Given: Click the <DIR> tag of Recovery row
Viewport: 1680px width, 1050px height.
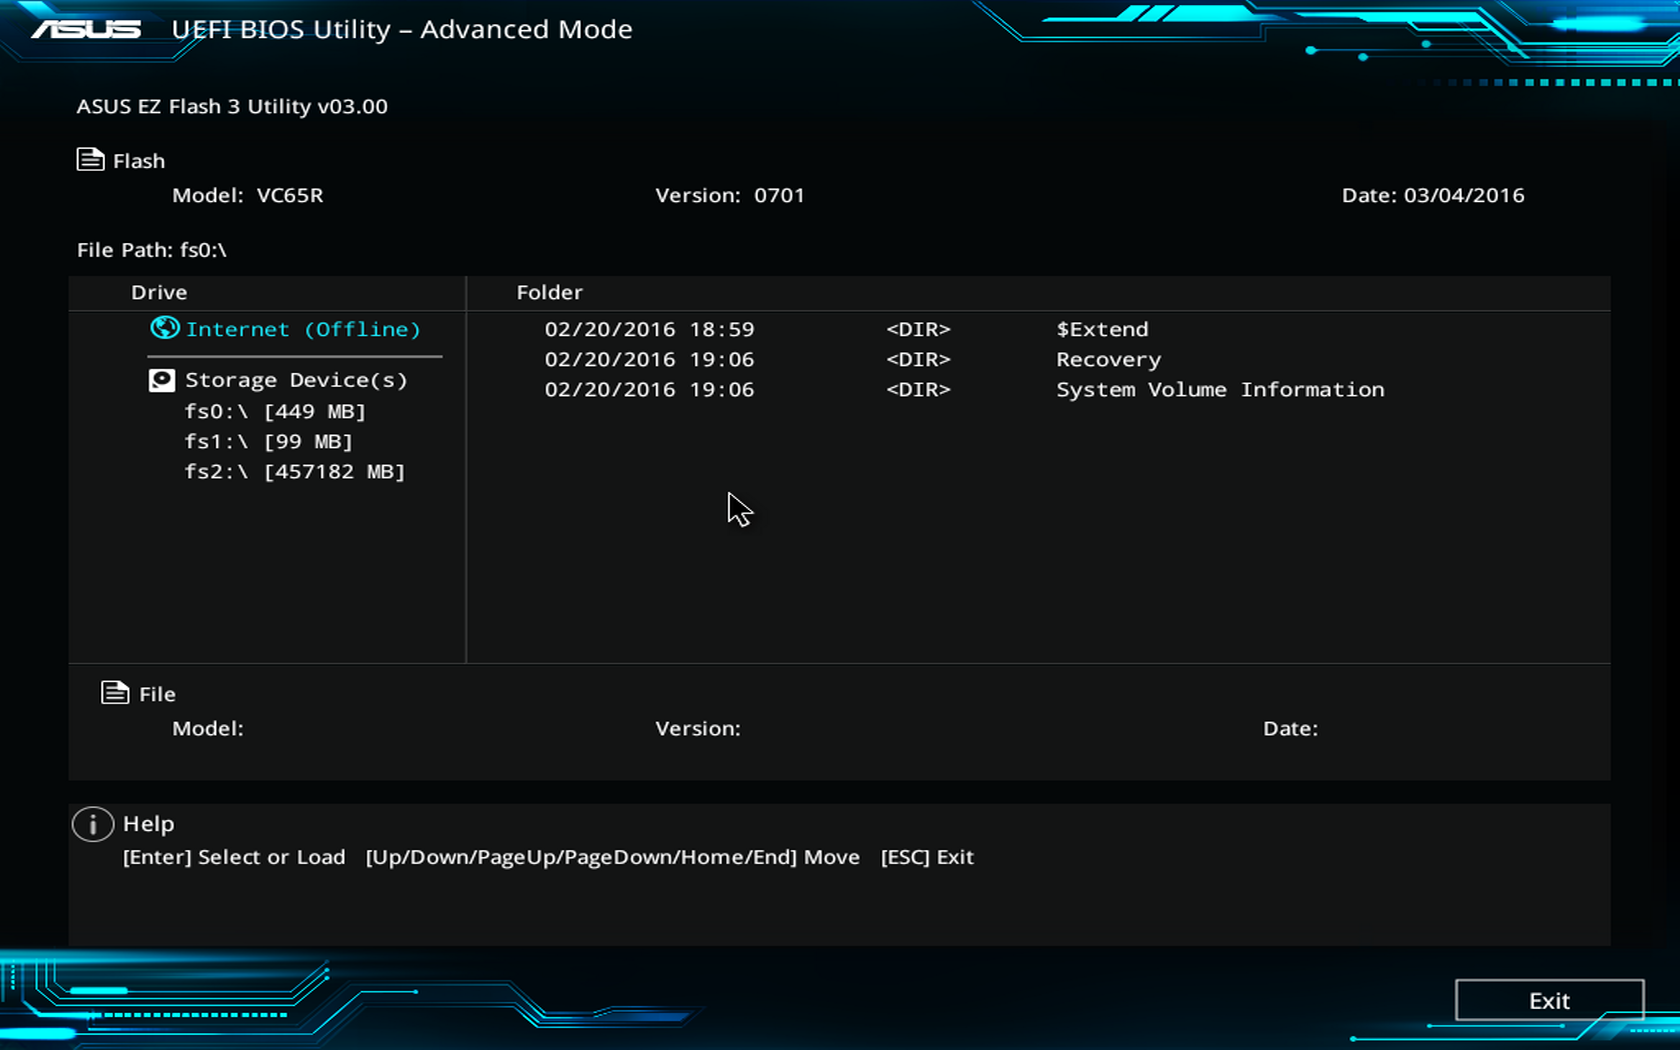Looking at the screenshot, I should point(918,359).
